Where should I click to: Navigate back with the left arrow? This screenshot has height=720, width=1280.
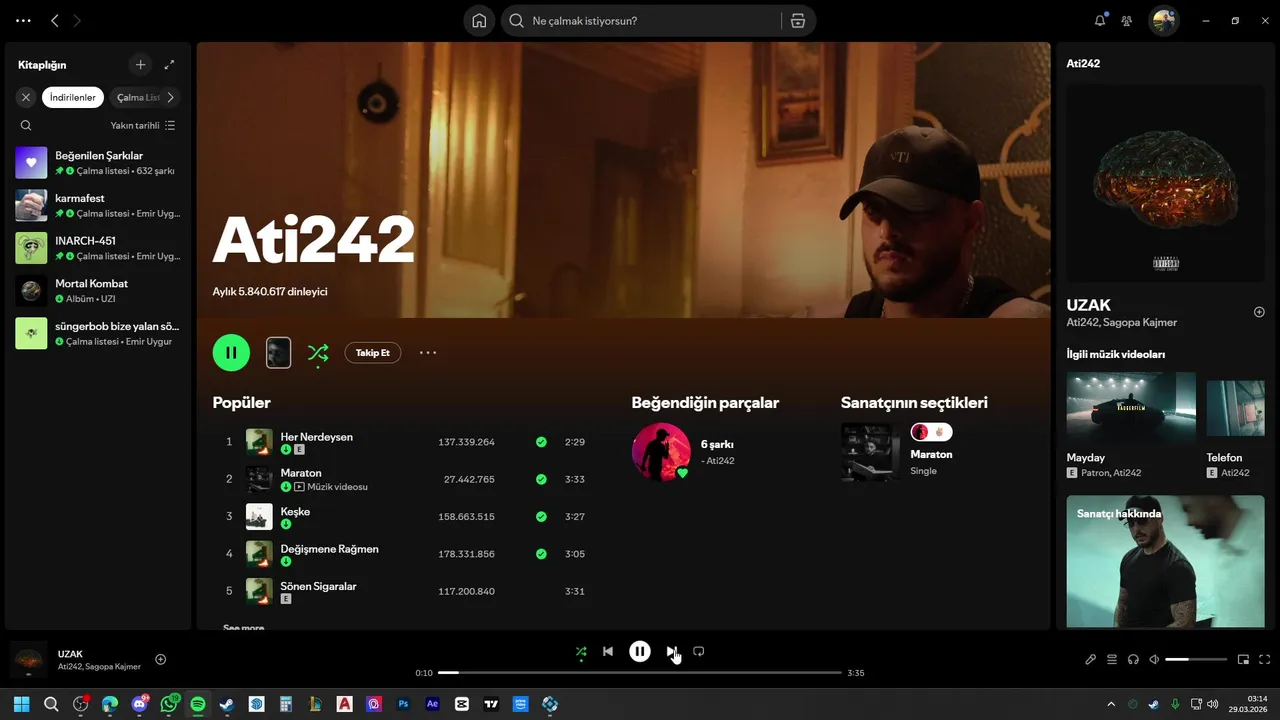coord(55,20)
